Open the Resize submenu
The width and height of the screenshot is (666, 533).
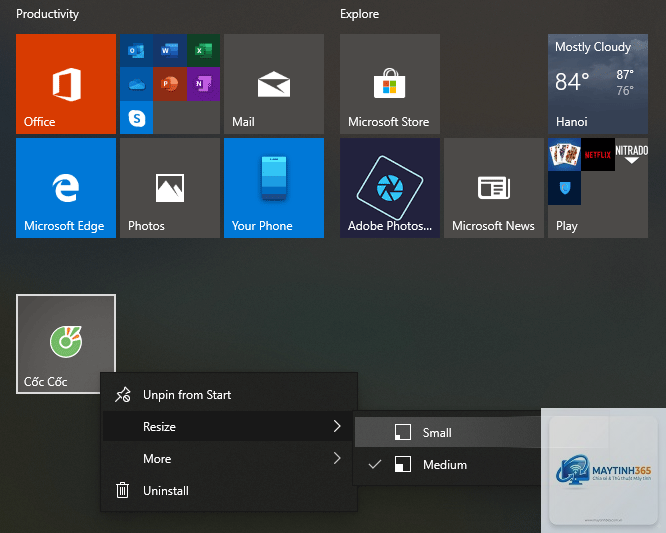(229, 426)
